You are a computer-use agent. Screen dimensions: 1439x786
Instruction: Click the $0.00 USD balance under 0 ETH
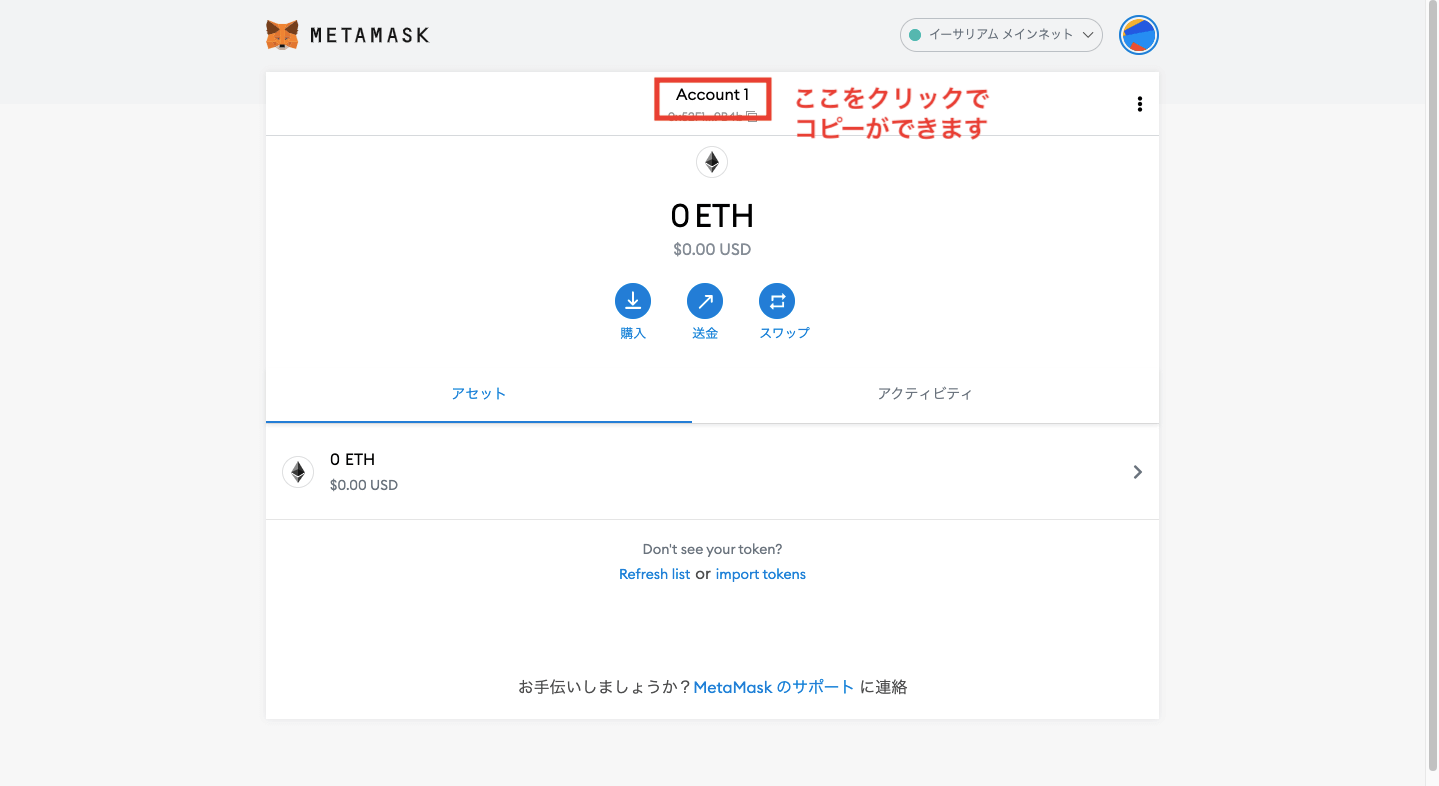pos(712,249)
